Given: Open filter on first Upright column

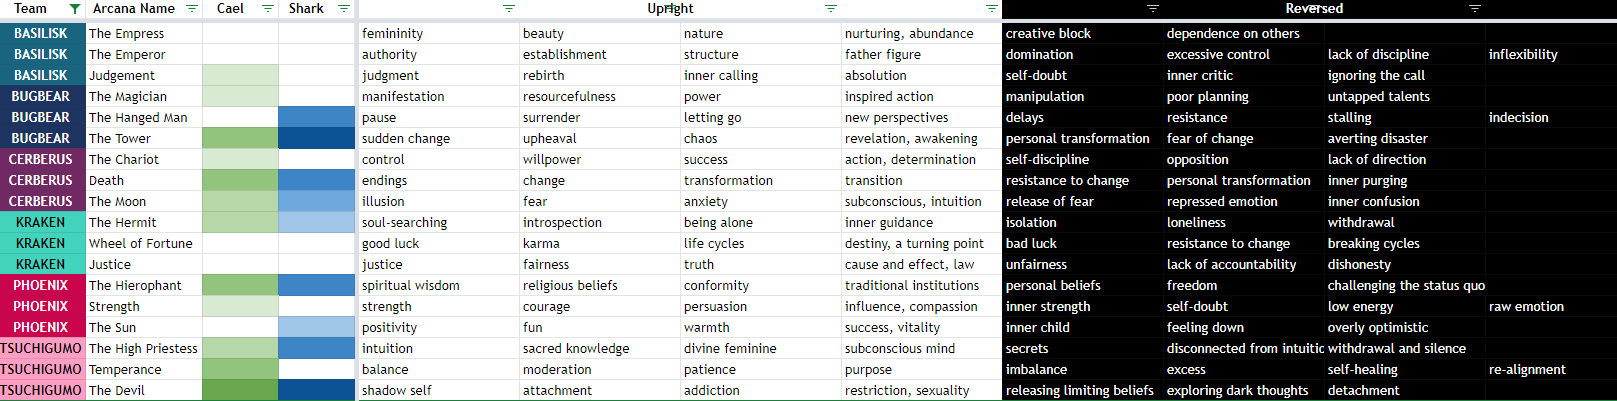Looking at the screenshot, I should point(509,9).
